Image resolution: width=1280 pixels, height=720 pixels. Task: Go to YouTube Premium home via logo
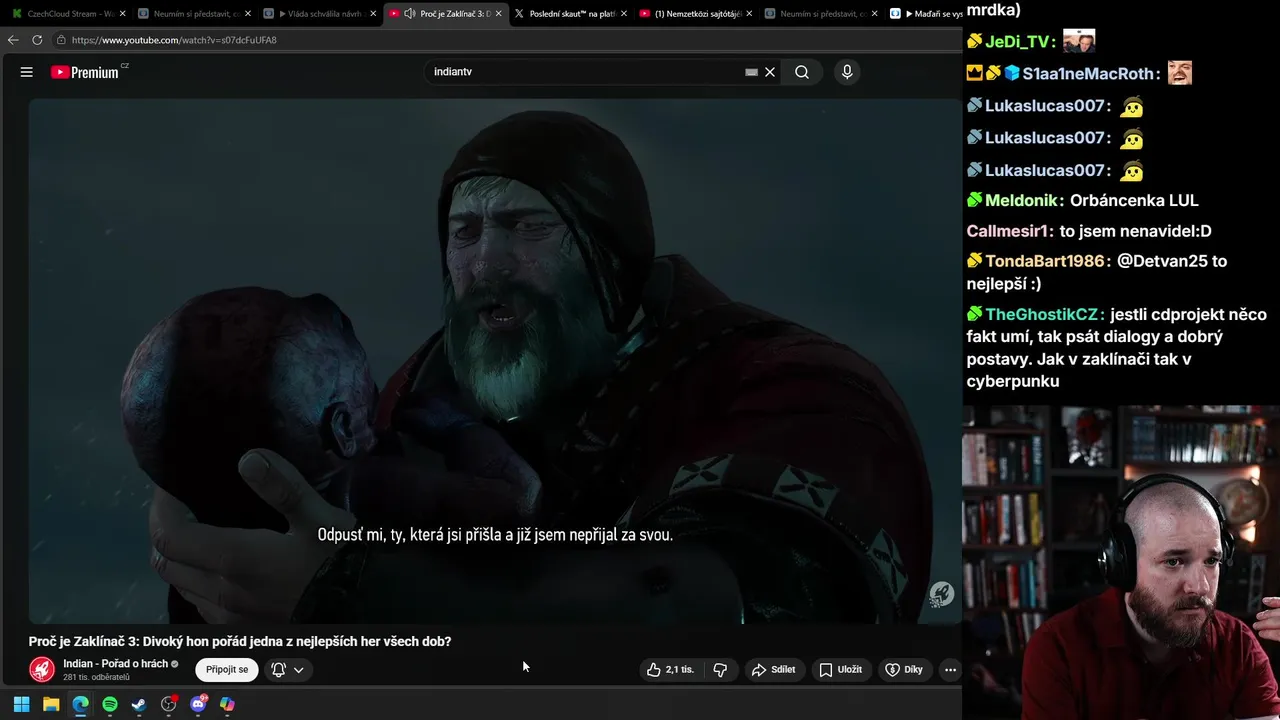point(85,72)
